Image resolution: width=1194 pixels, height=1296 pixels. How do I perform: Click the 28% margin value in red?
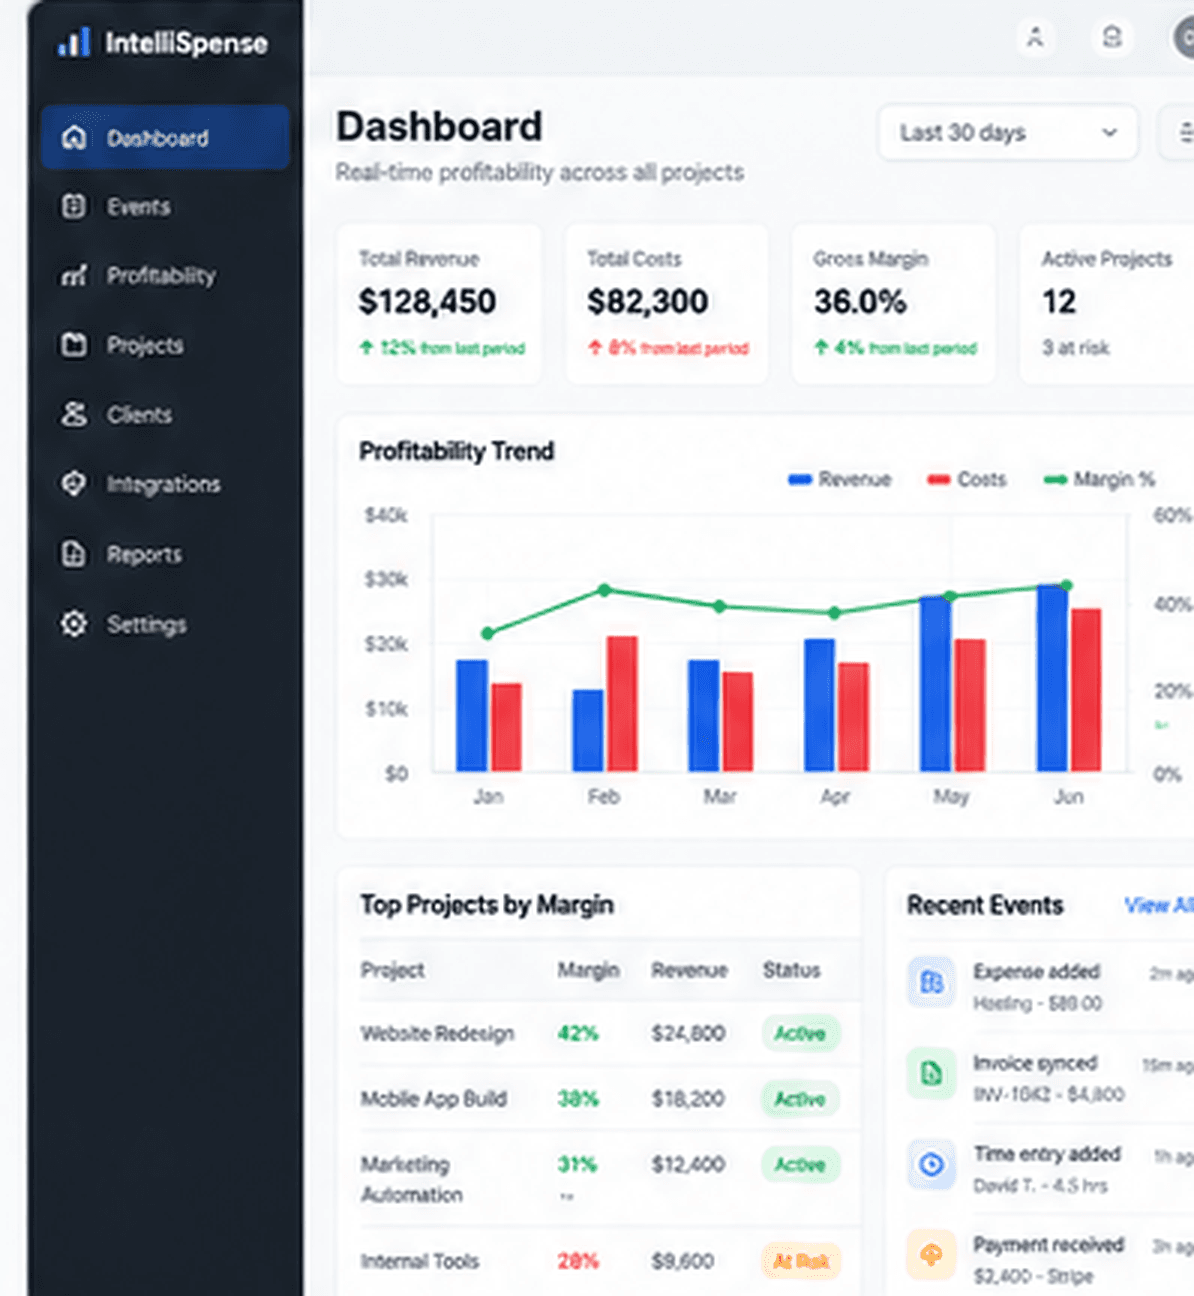pos(578,1261)
